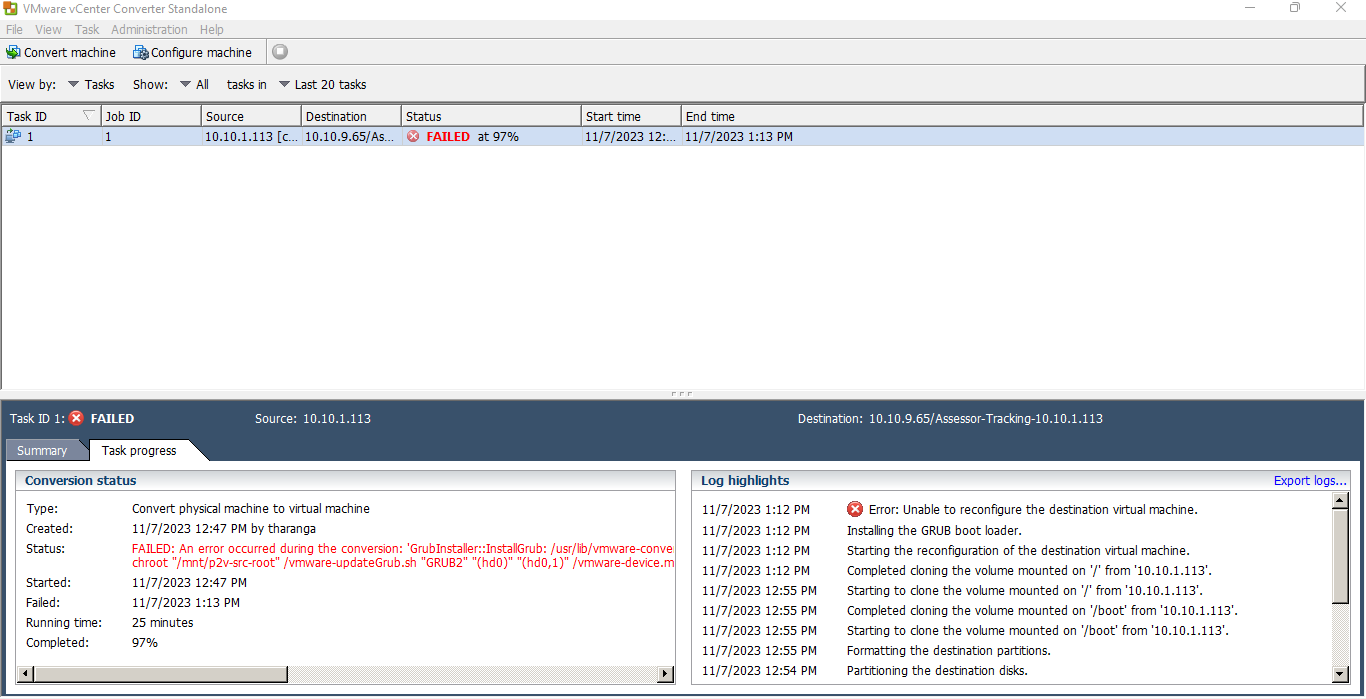Screen dimensions: 1366x699
Task: Click the red FAILED GrubInstaller status message
Action: [x=403, y=556]
